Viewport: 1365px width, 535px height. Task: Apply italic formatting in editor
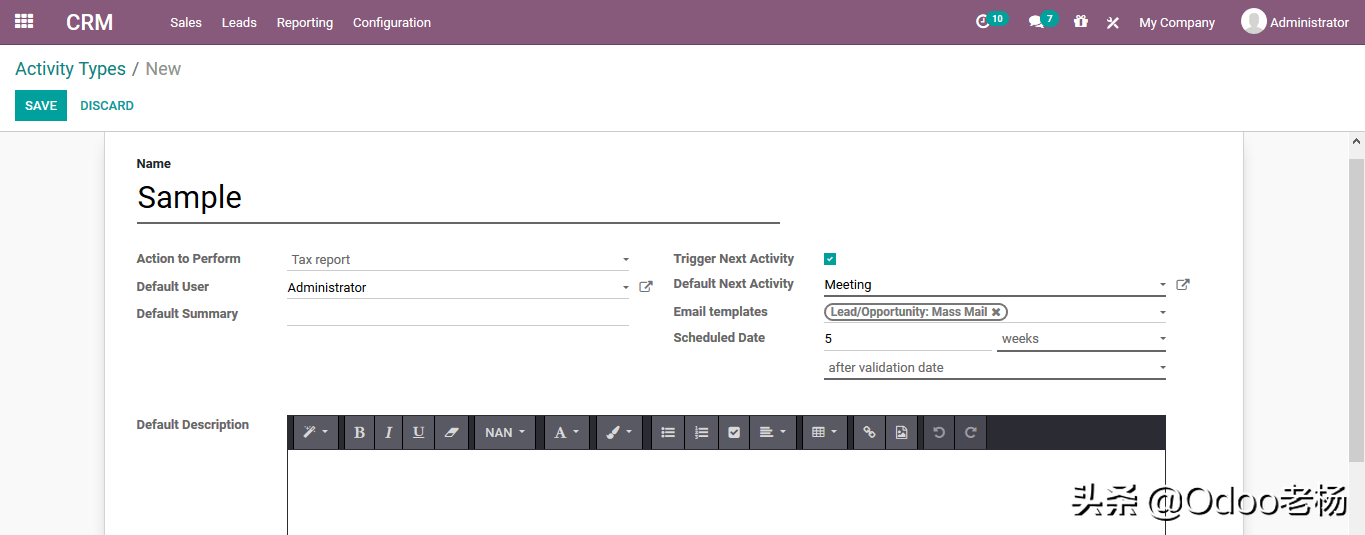point(388,433)
